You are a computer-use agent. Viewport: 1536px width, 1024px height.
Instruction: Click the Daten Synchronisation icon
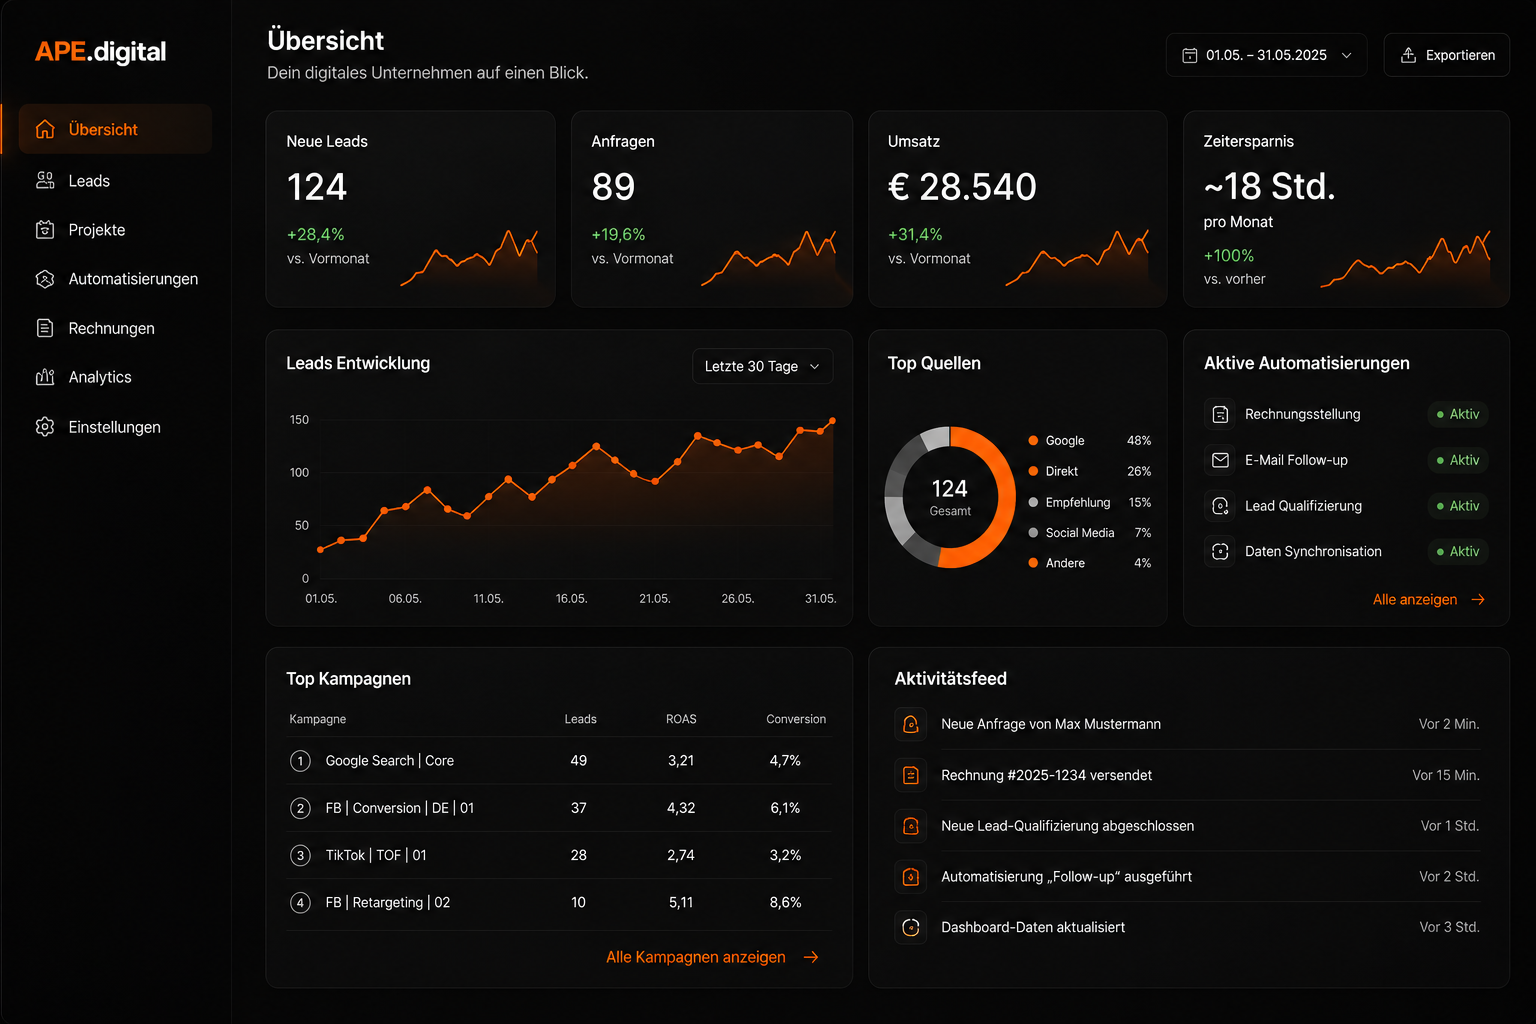[x=1220, y=551]
